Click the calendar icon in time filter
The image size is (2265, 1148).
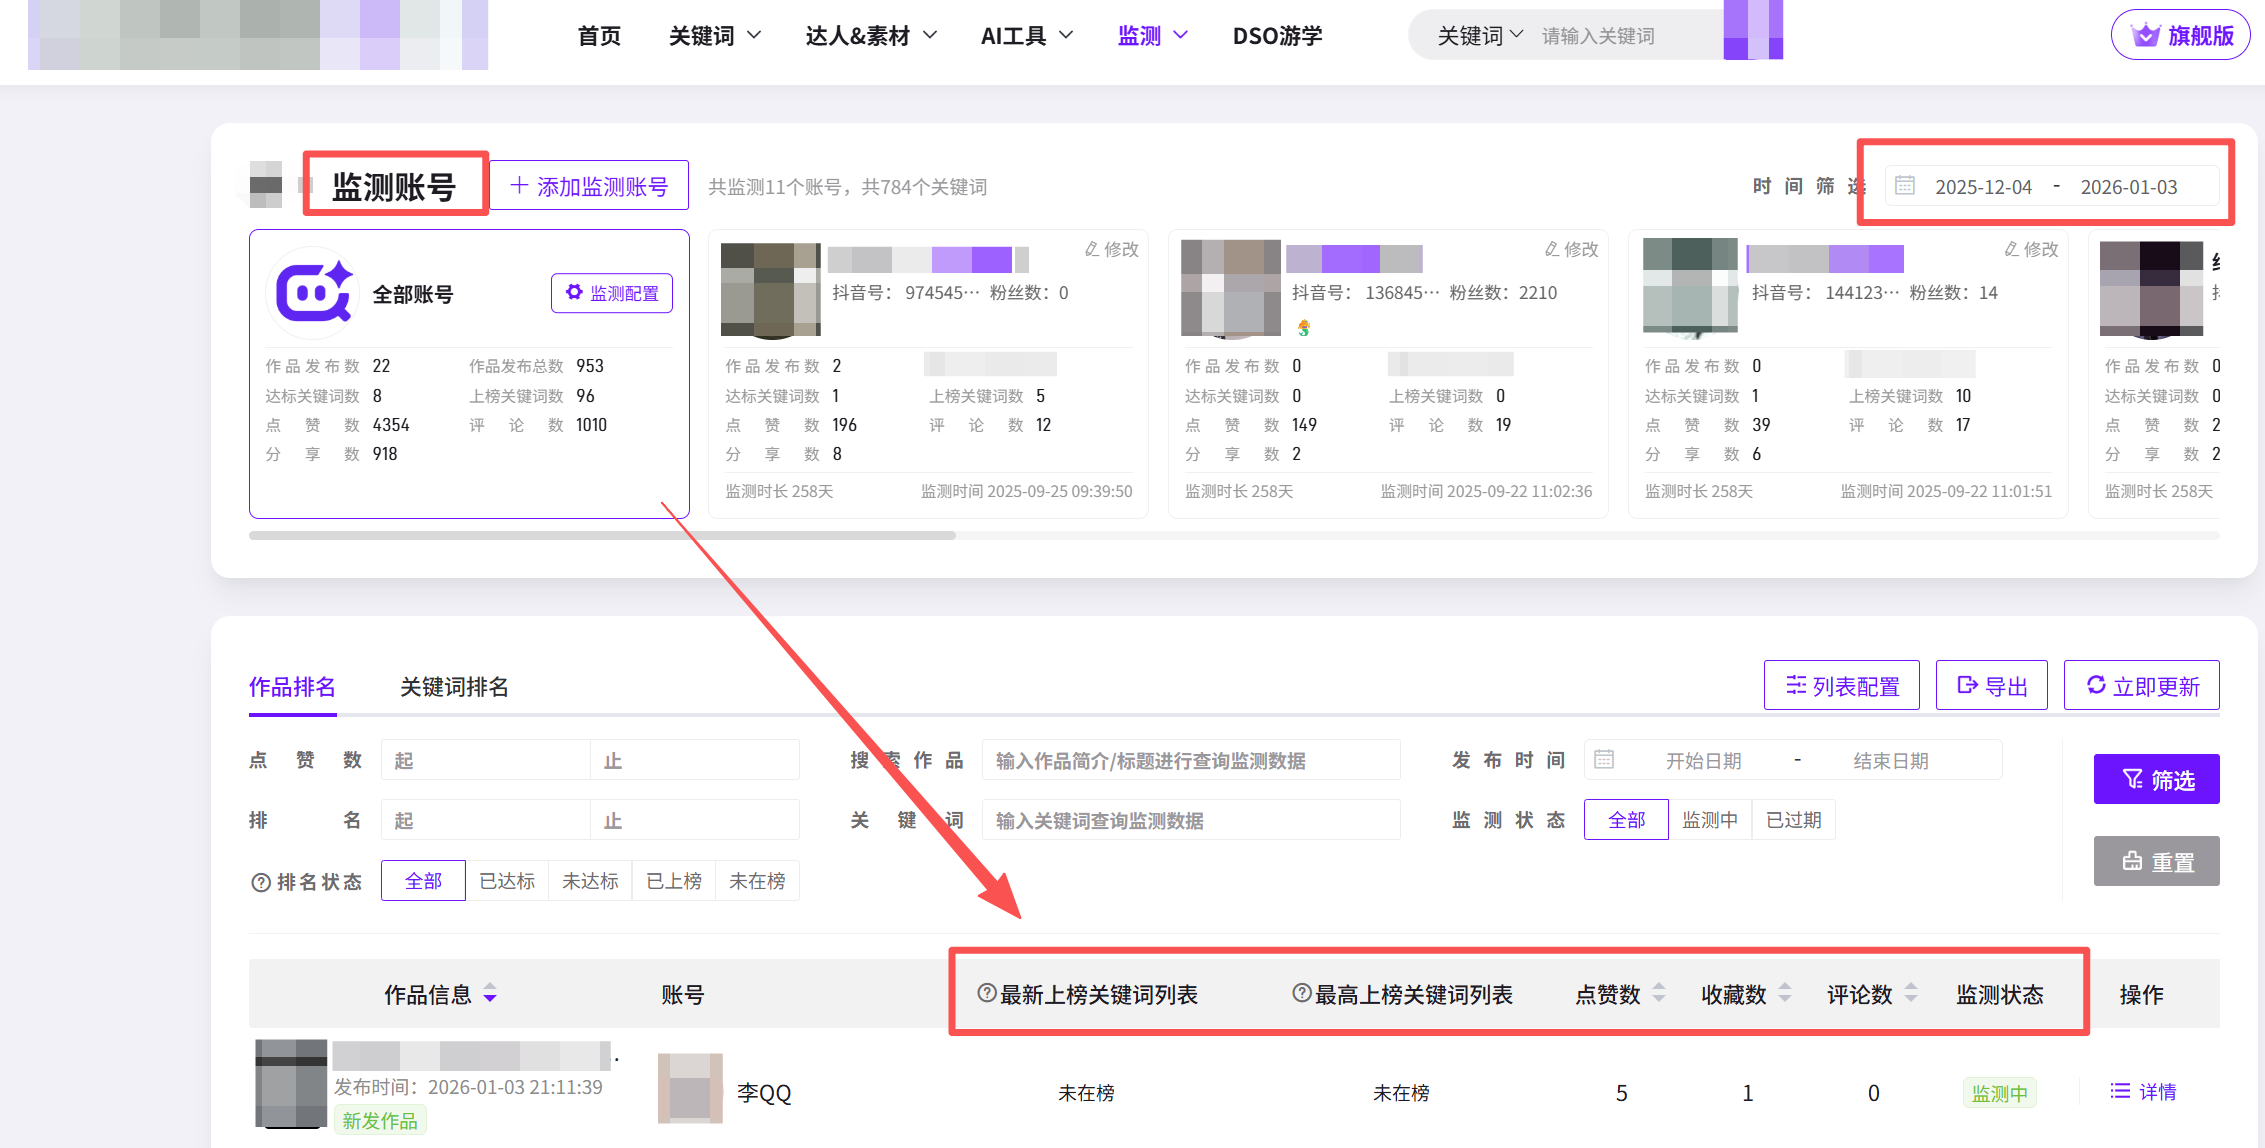(1905, 186)
